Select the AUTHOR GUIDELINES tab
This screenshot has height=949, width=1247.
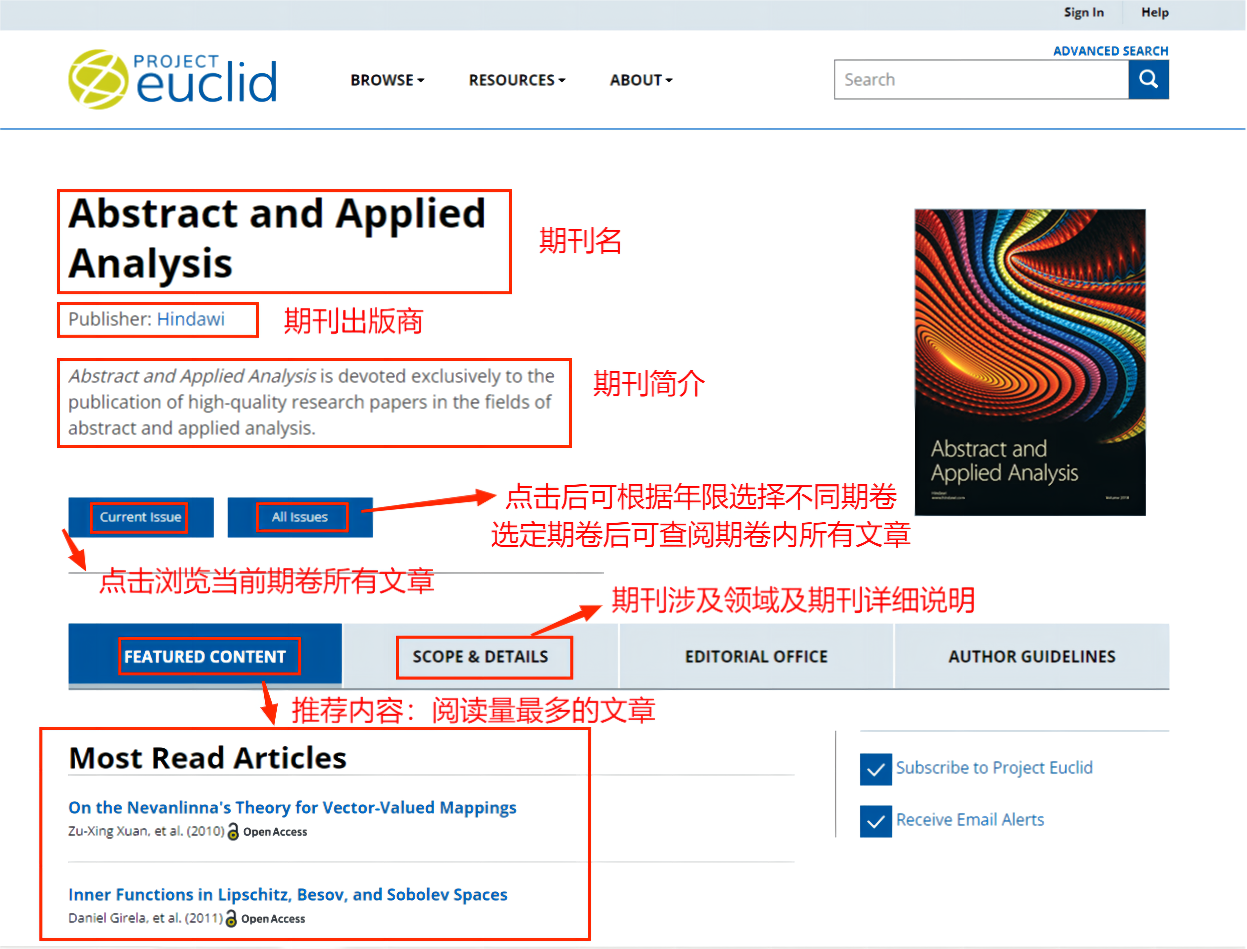coord(1031,657)
